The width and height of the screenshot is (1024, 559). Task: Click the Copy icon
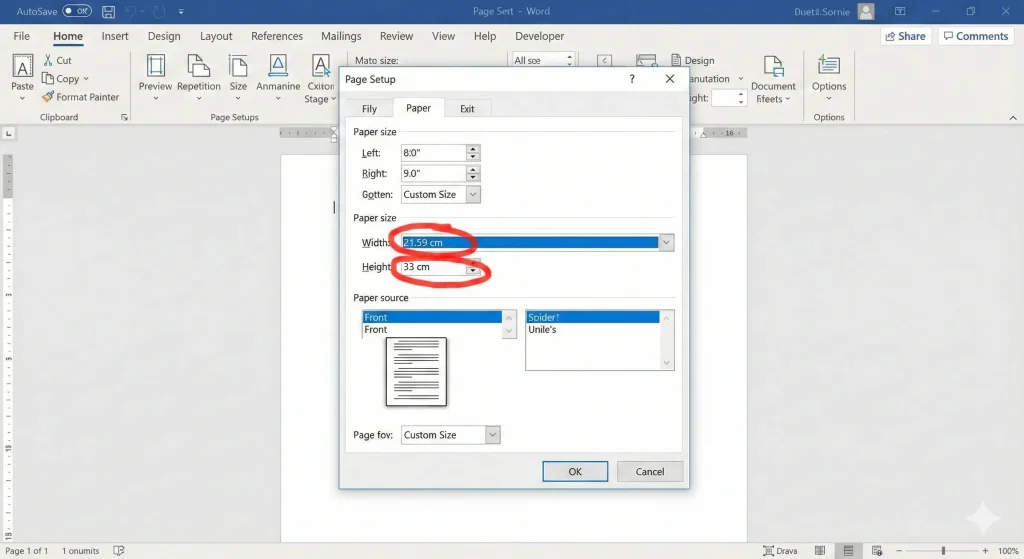tap(48, 78)
